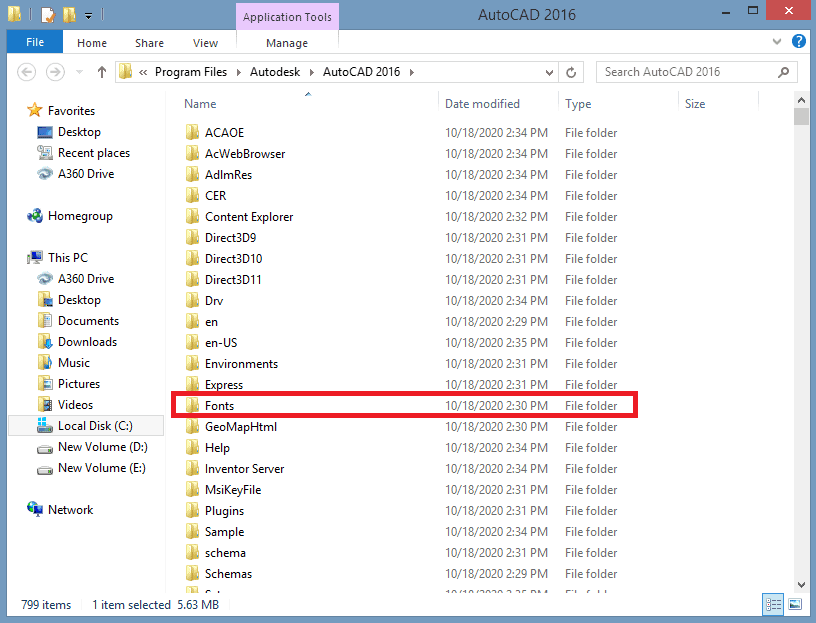The image size is (816, 623).
Task: Select the Sample folder
Action: point(224,532)
